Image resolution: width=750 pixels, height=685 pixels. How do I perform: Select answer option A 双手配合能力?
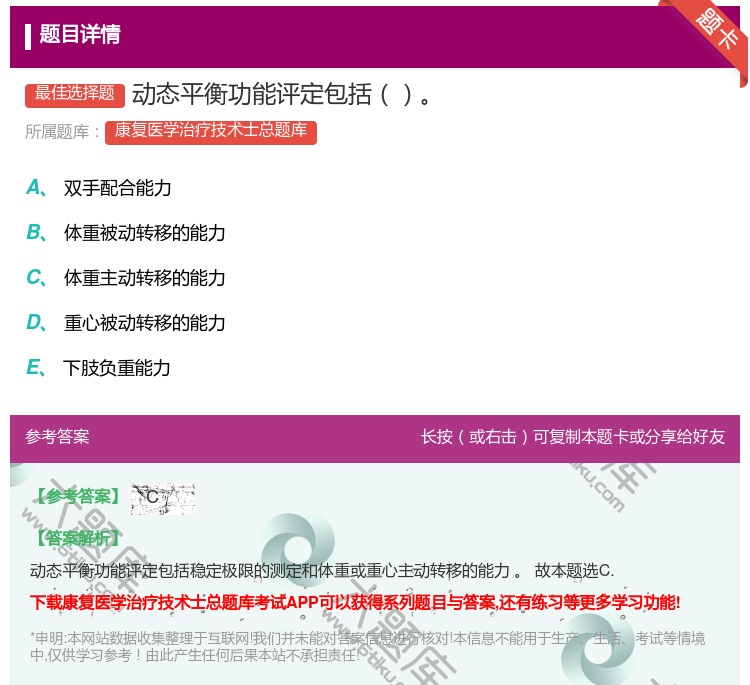pyautogui.click(x=117, y=188)
